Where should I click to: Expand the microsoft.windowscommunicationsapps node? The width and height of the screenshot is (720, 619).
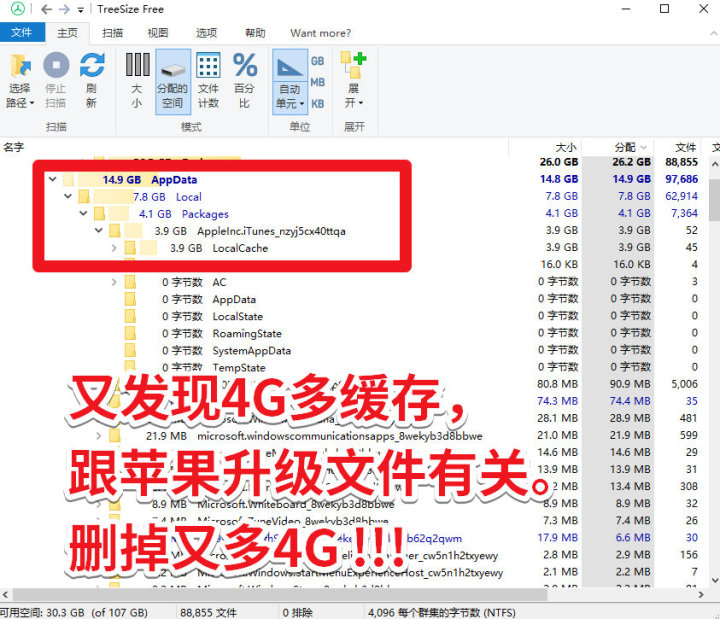coord(98,435)
